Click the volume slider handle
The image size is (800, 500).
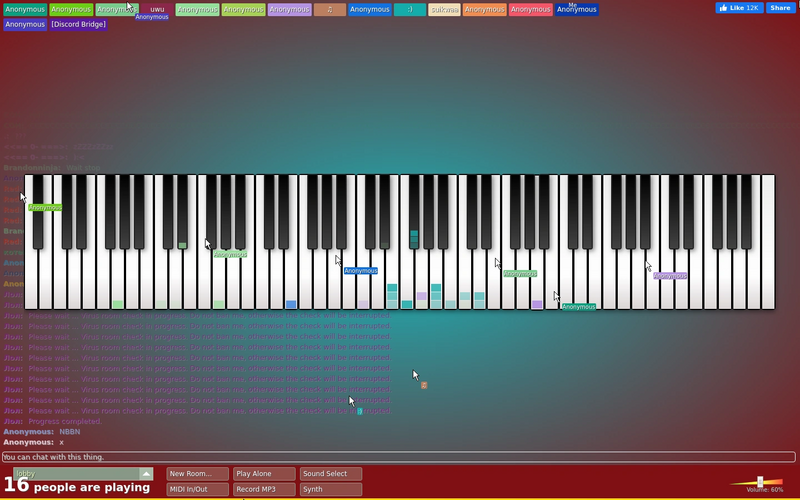(760, 482)
